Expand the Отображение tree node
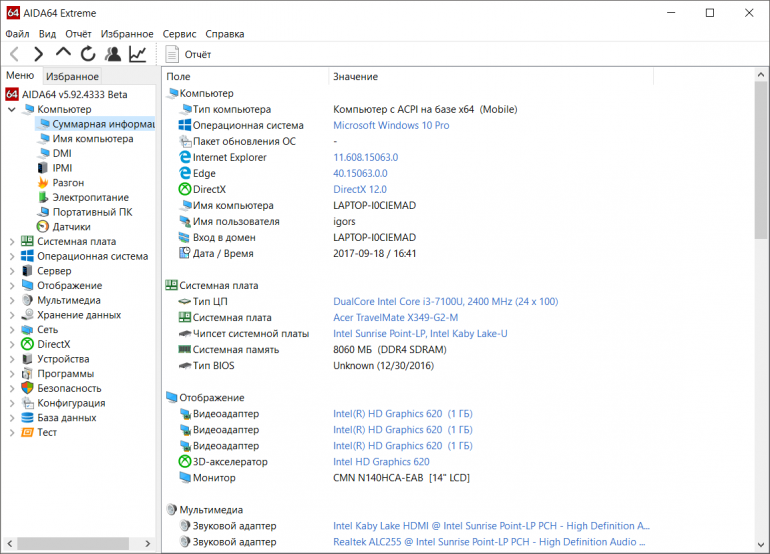The width and height of the screenshot is (770, 554). pyautogui.click(x=12, y=286)
